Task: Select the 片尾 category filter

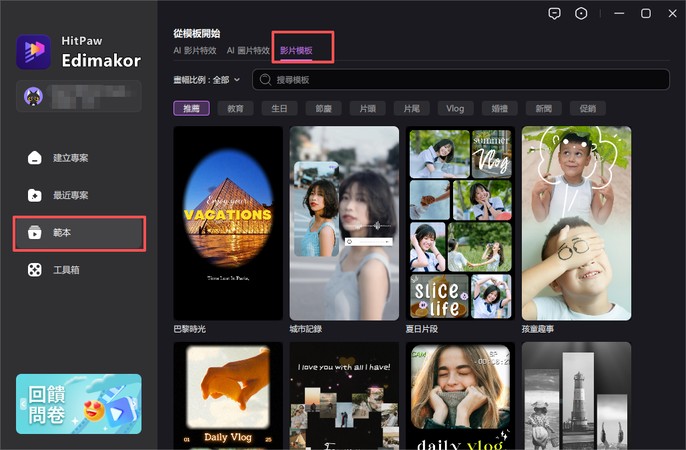Action: [412, 108]
